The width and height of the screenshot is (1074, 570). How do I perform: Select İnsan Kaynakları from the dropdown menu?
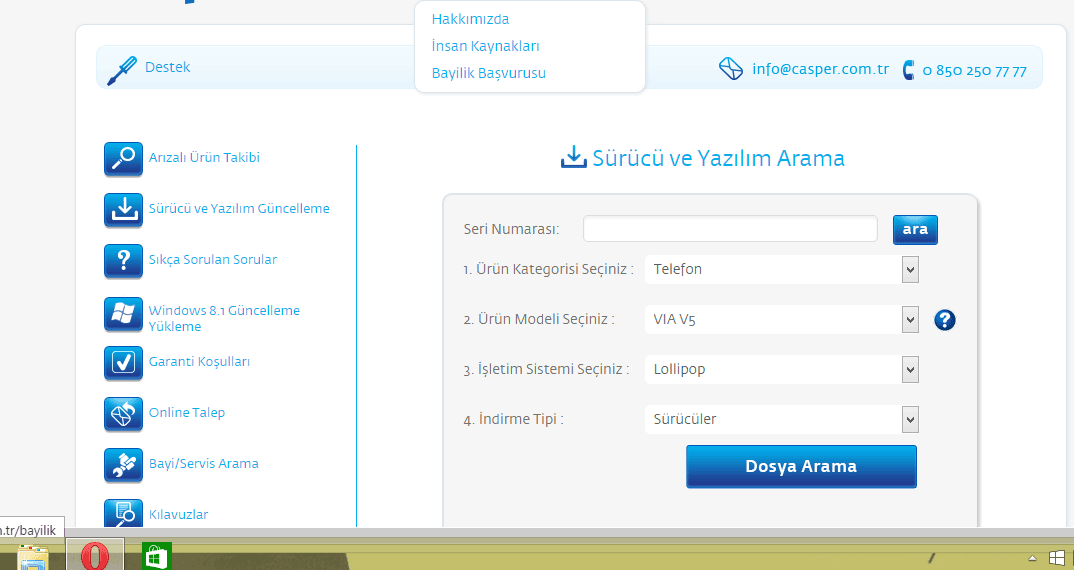486,46
